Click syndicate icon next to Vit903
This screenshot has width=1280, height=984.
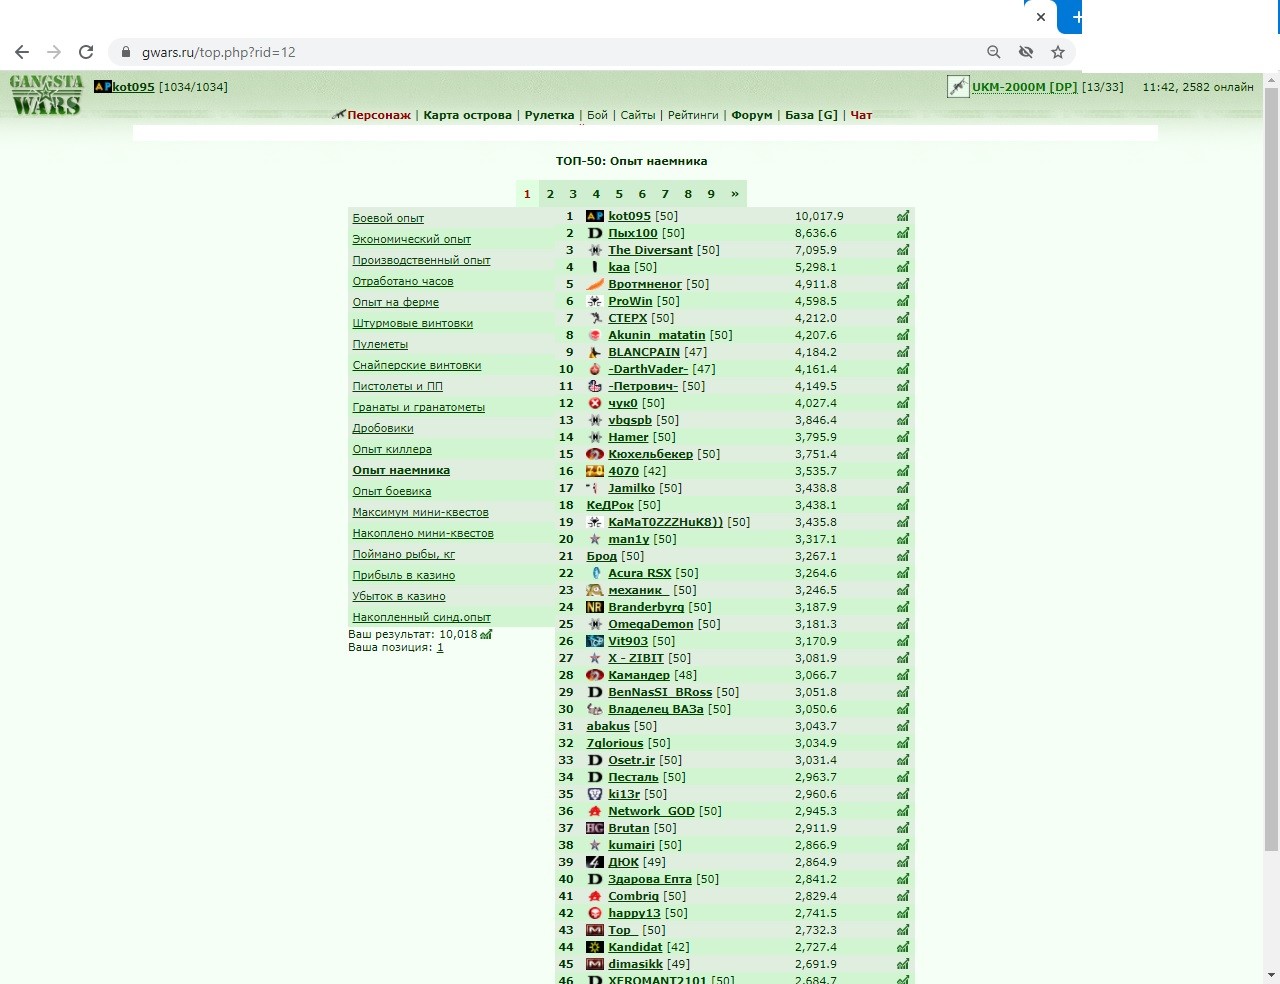(x=595, y=641)
